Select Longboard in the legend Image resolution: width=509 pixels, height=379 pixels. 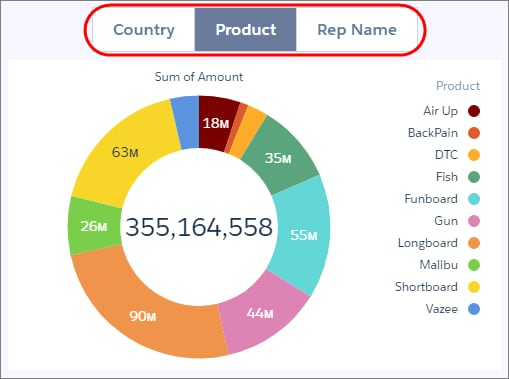coord(428,243)
